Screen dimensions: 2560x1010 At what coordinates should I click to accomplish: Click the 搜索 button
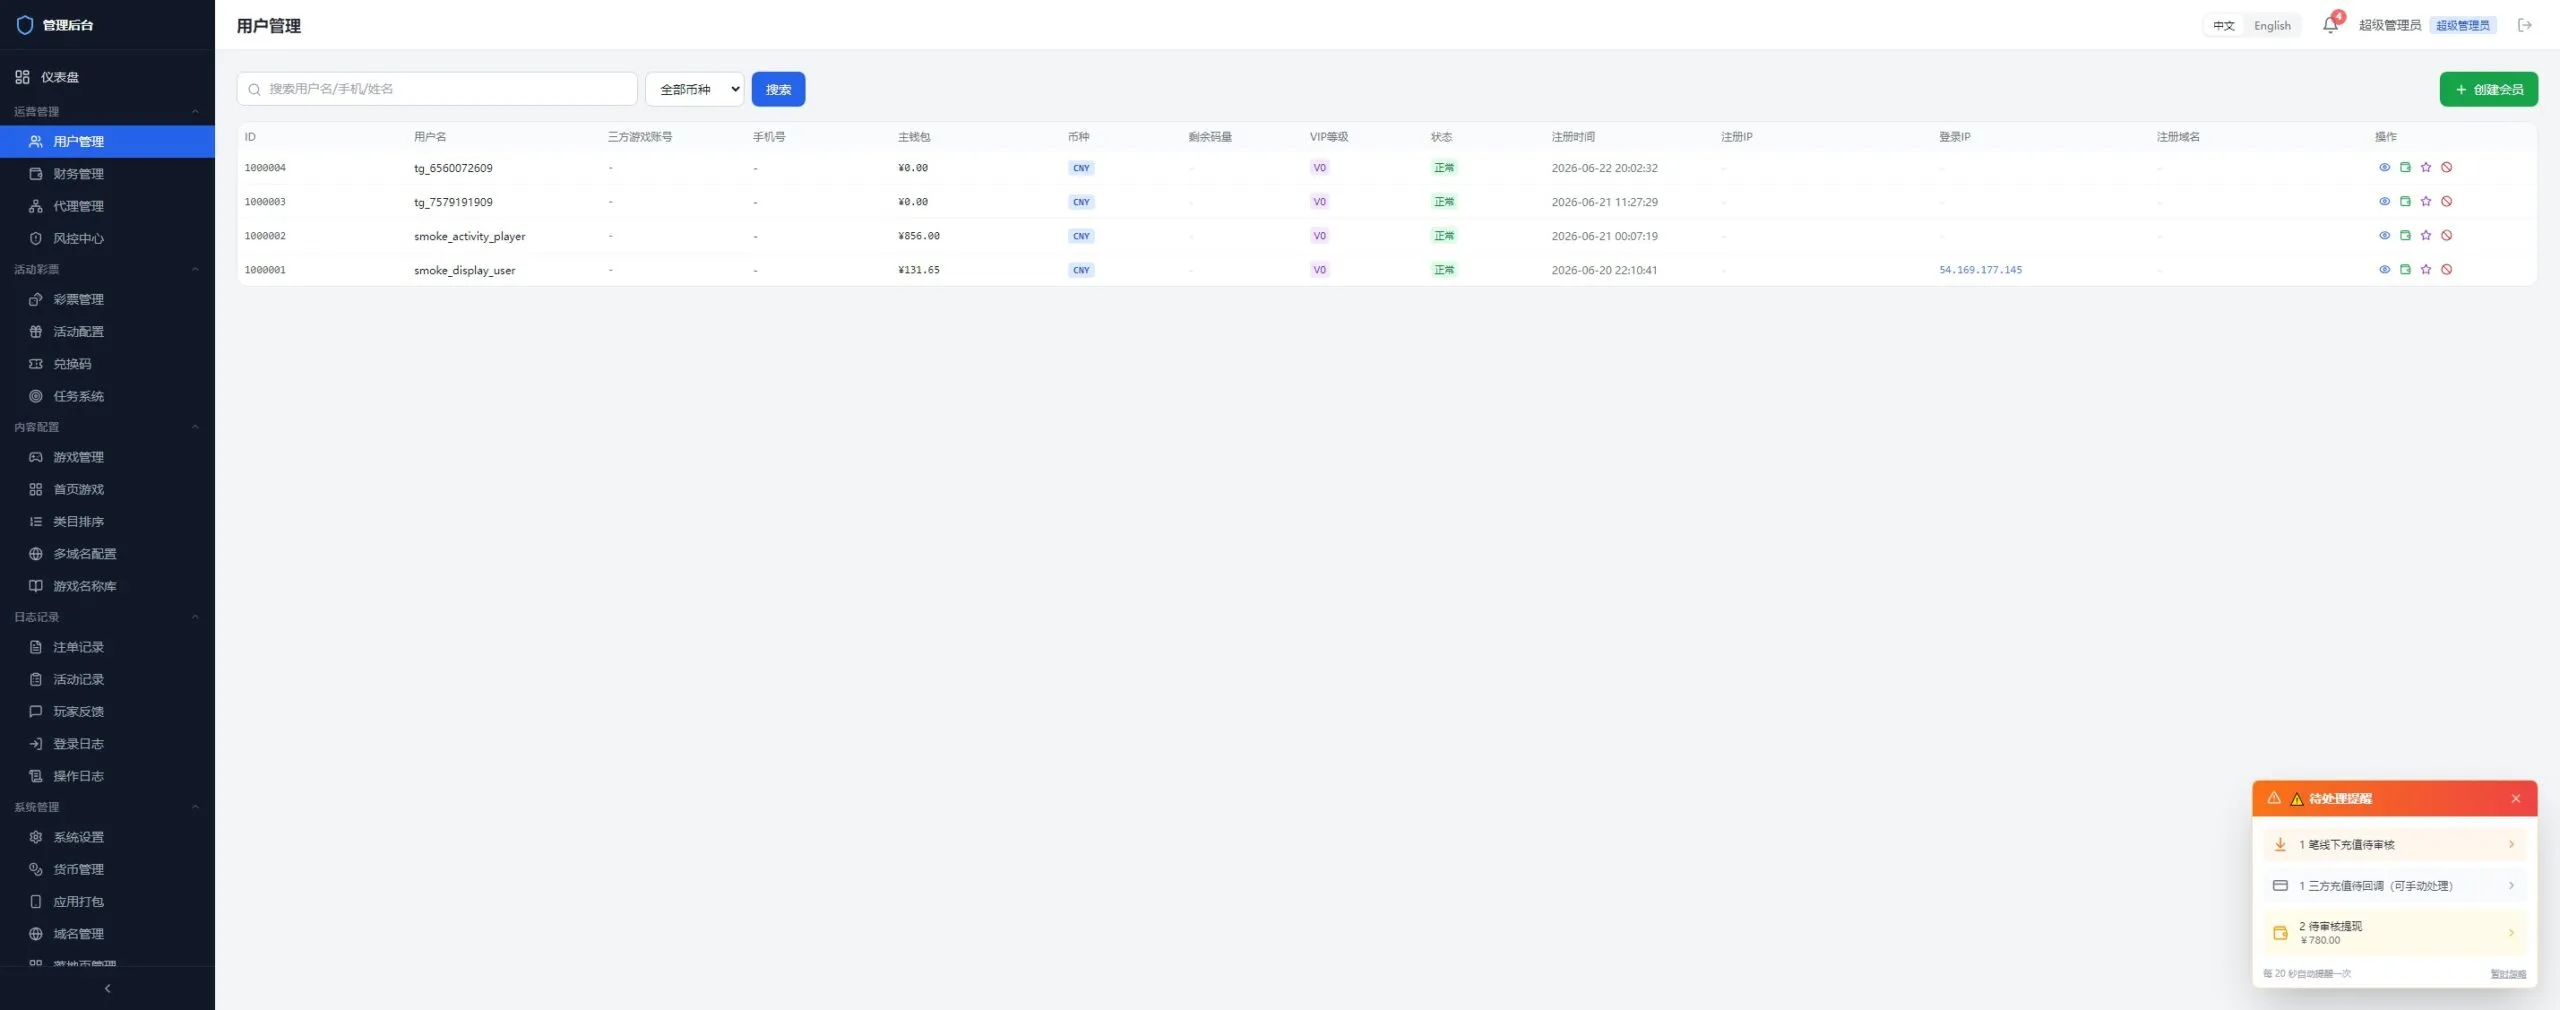[x=778, y=89]
